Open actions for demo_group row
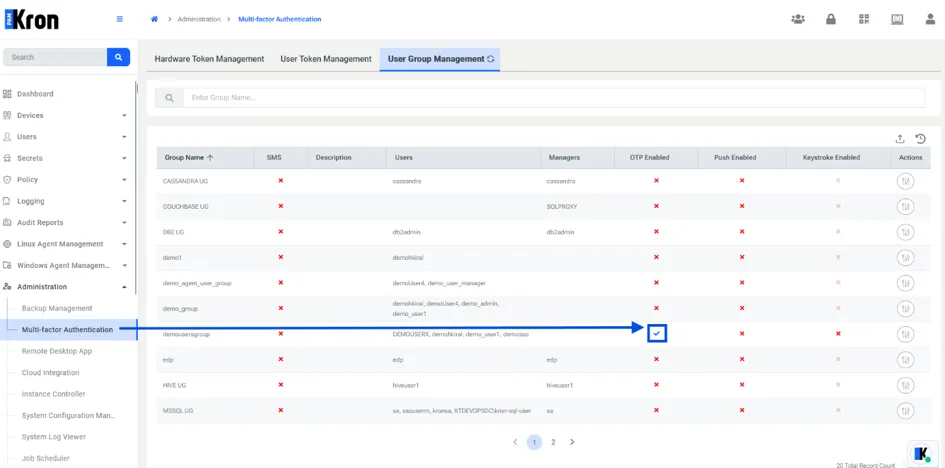Screen dimensions: 945x468 (905, 308)
